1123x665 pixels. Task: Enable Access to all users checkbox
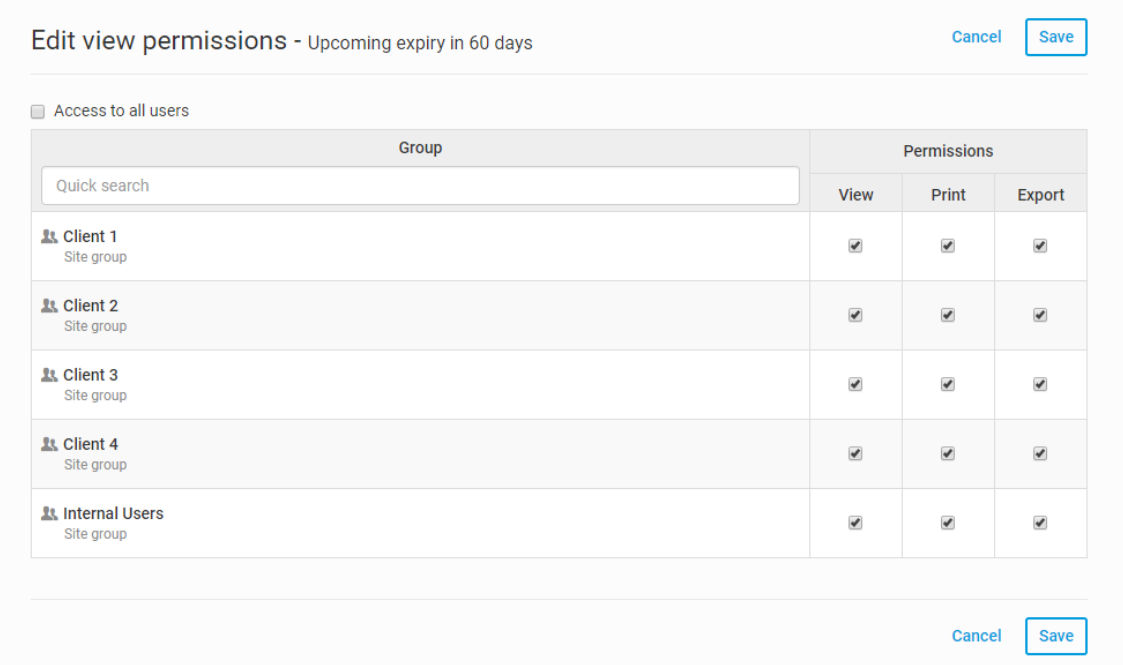[x=38, y=111]
